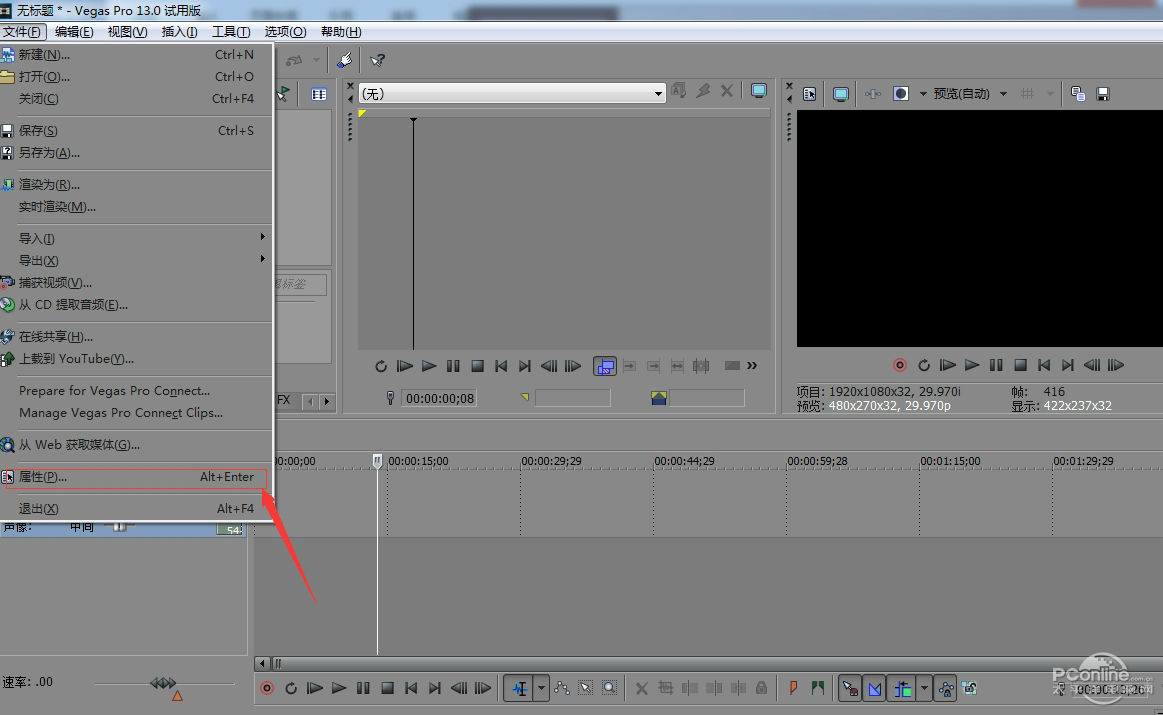Click trimmer remove-media X icon
1163x715 pixels.
tap(727, 90)
